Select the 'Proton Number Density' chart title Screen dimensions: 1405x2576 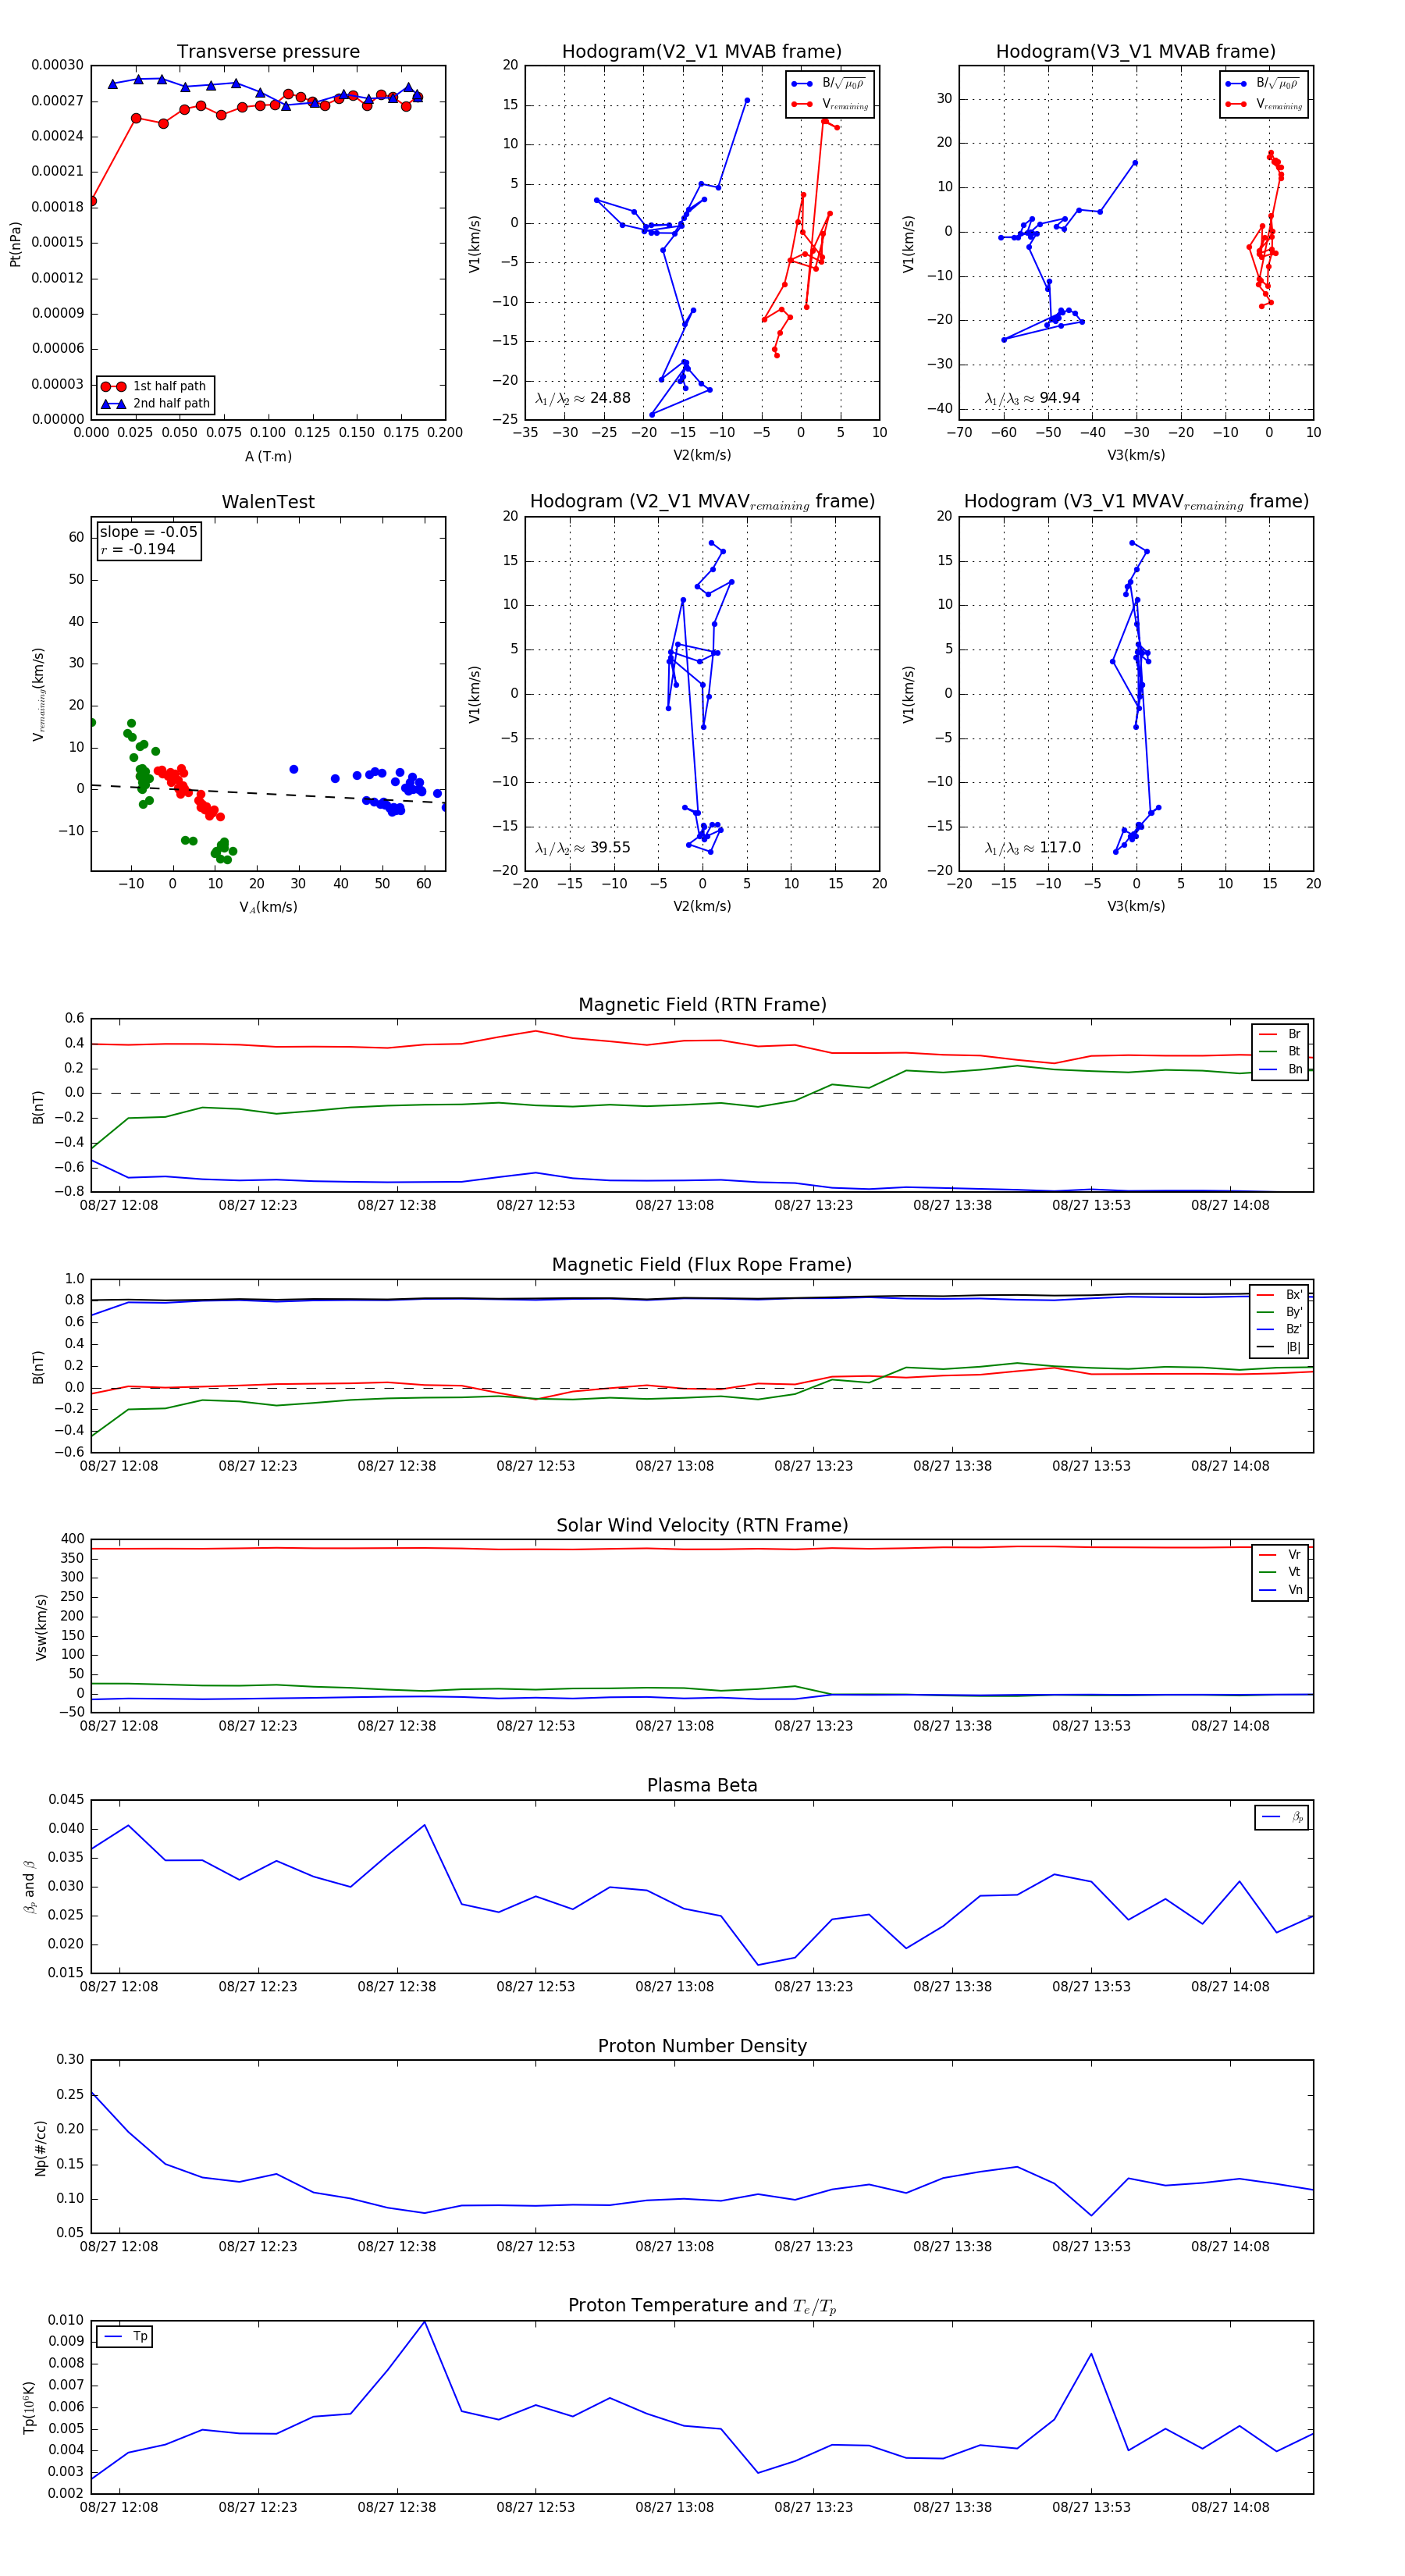pyautogui.click(x=702, y=2046)
